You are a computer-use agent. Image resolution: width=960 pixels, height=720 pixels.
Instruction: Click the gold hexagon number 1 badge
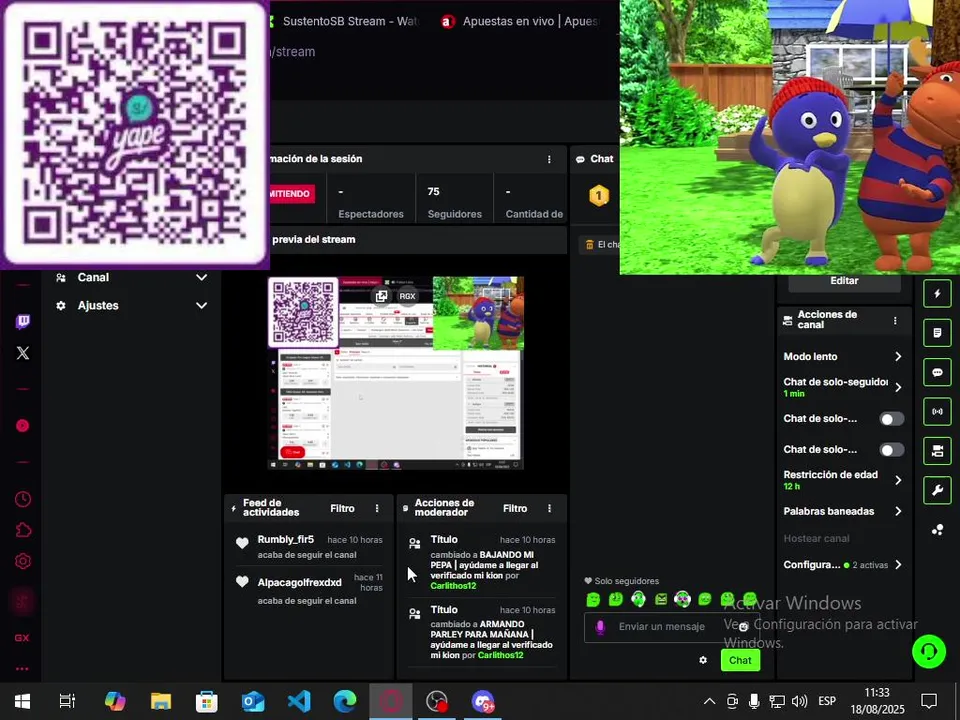pyautogui.click(x=599, y=196)
